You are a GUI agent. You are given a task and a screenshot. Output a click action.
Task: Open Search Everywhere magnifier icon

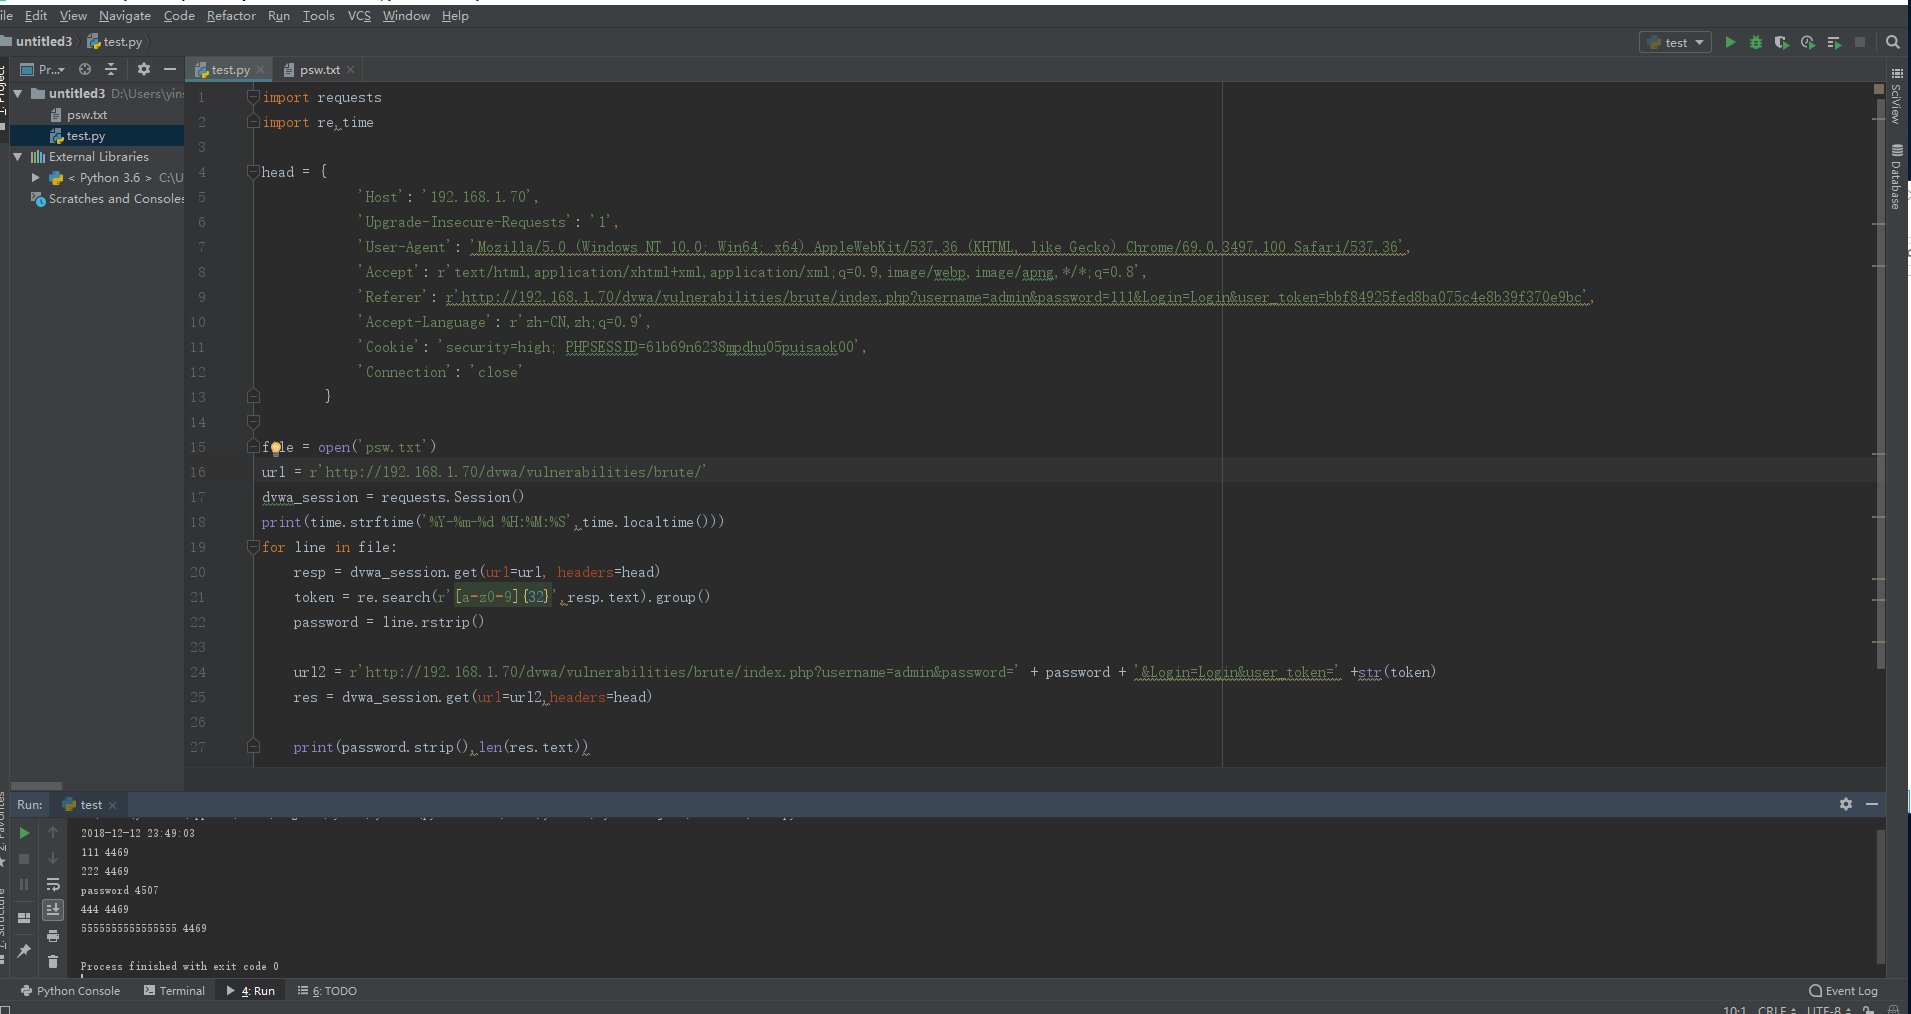coord(1893,42)
